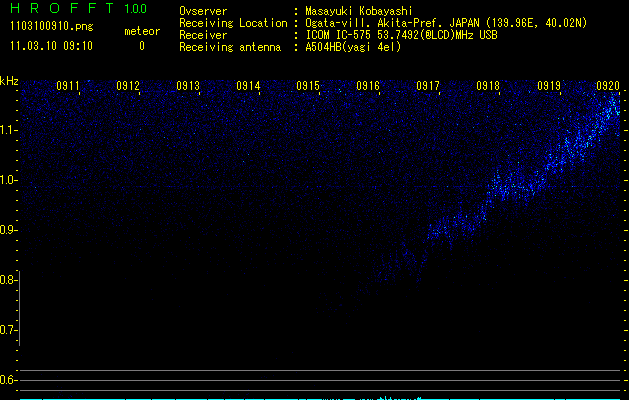
Task: Click the HROFFT title text
Action: point(62,8)
